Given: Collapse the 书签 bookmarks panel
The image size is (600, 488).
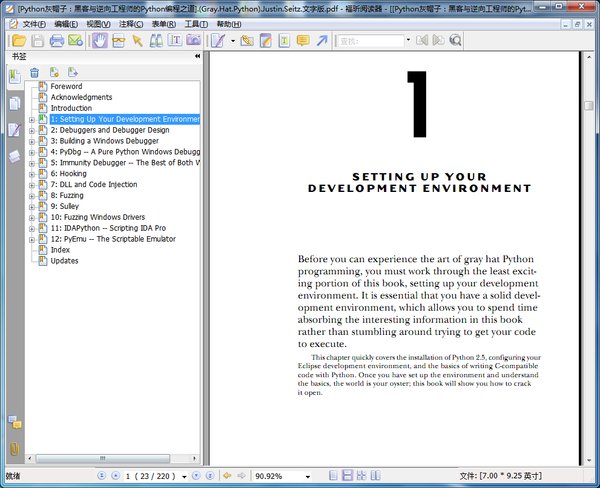Looking at the screenshot, I should coord(197,56).
